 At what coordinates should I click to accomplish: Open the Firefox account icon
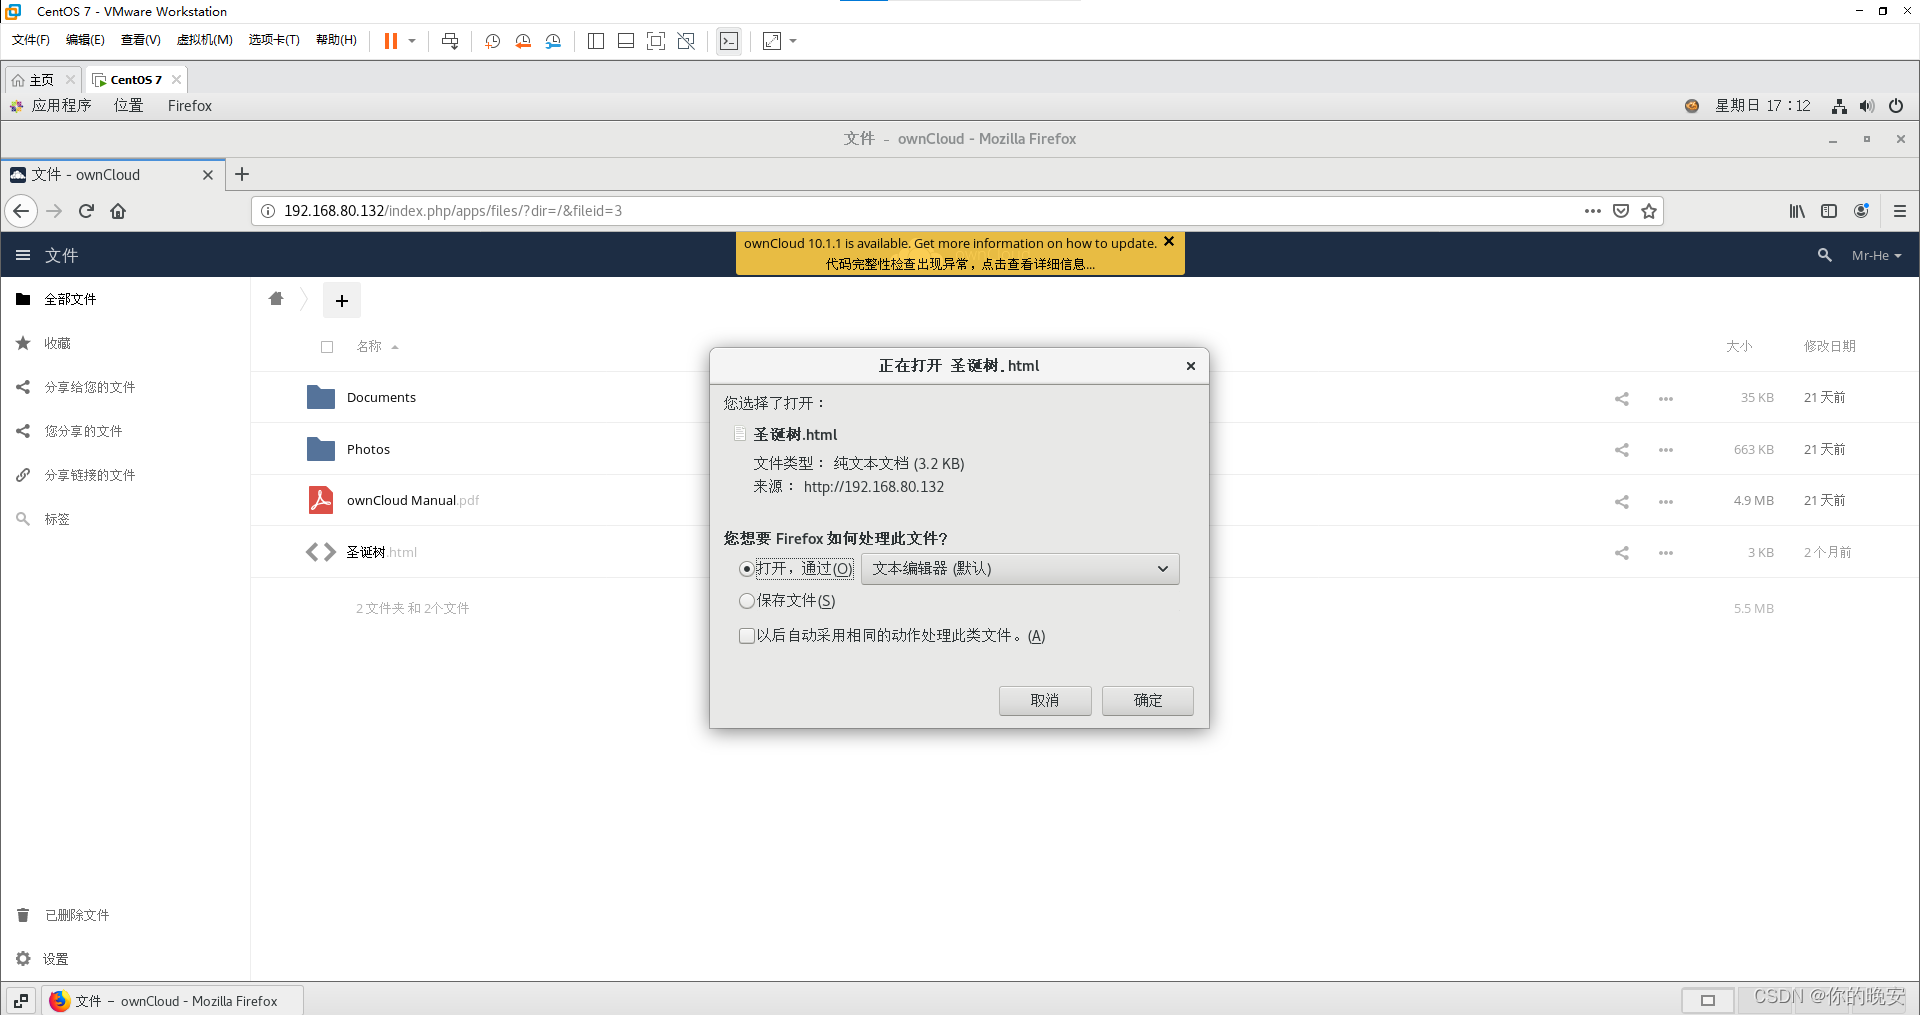[1861, 211]
